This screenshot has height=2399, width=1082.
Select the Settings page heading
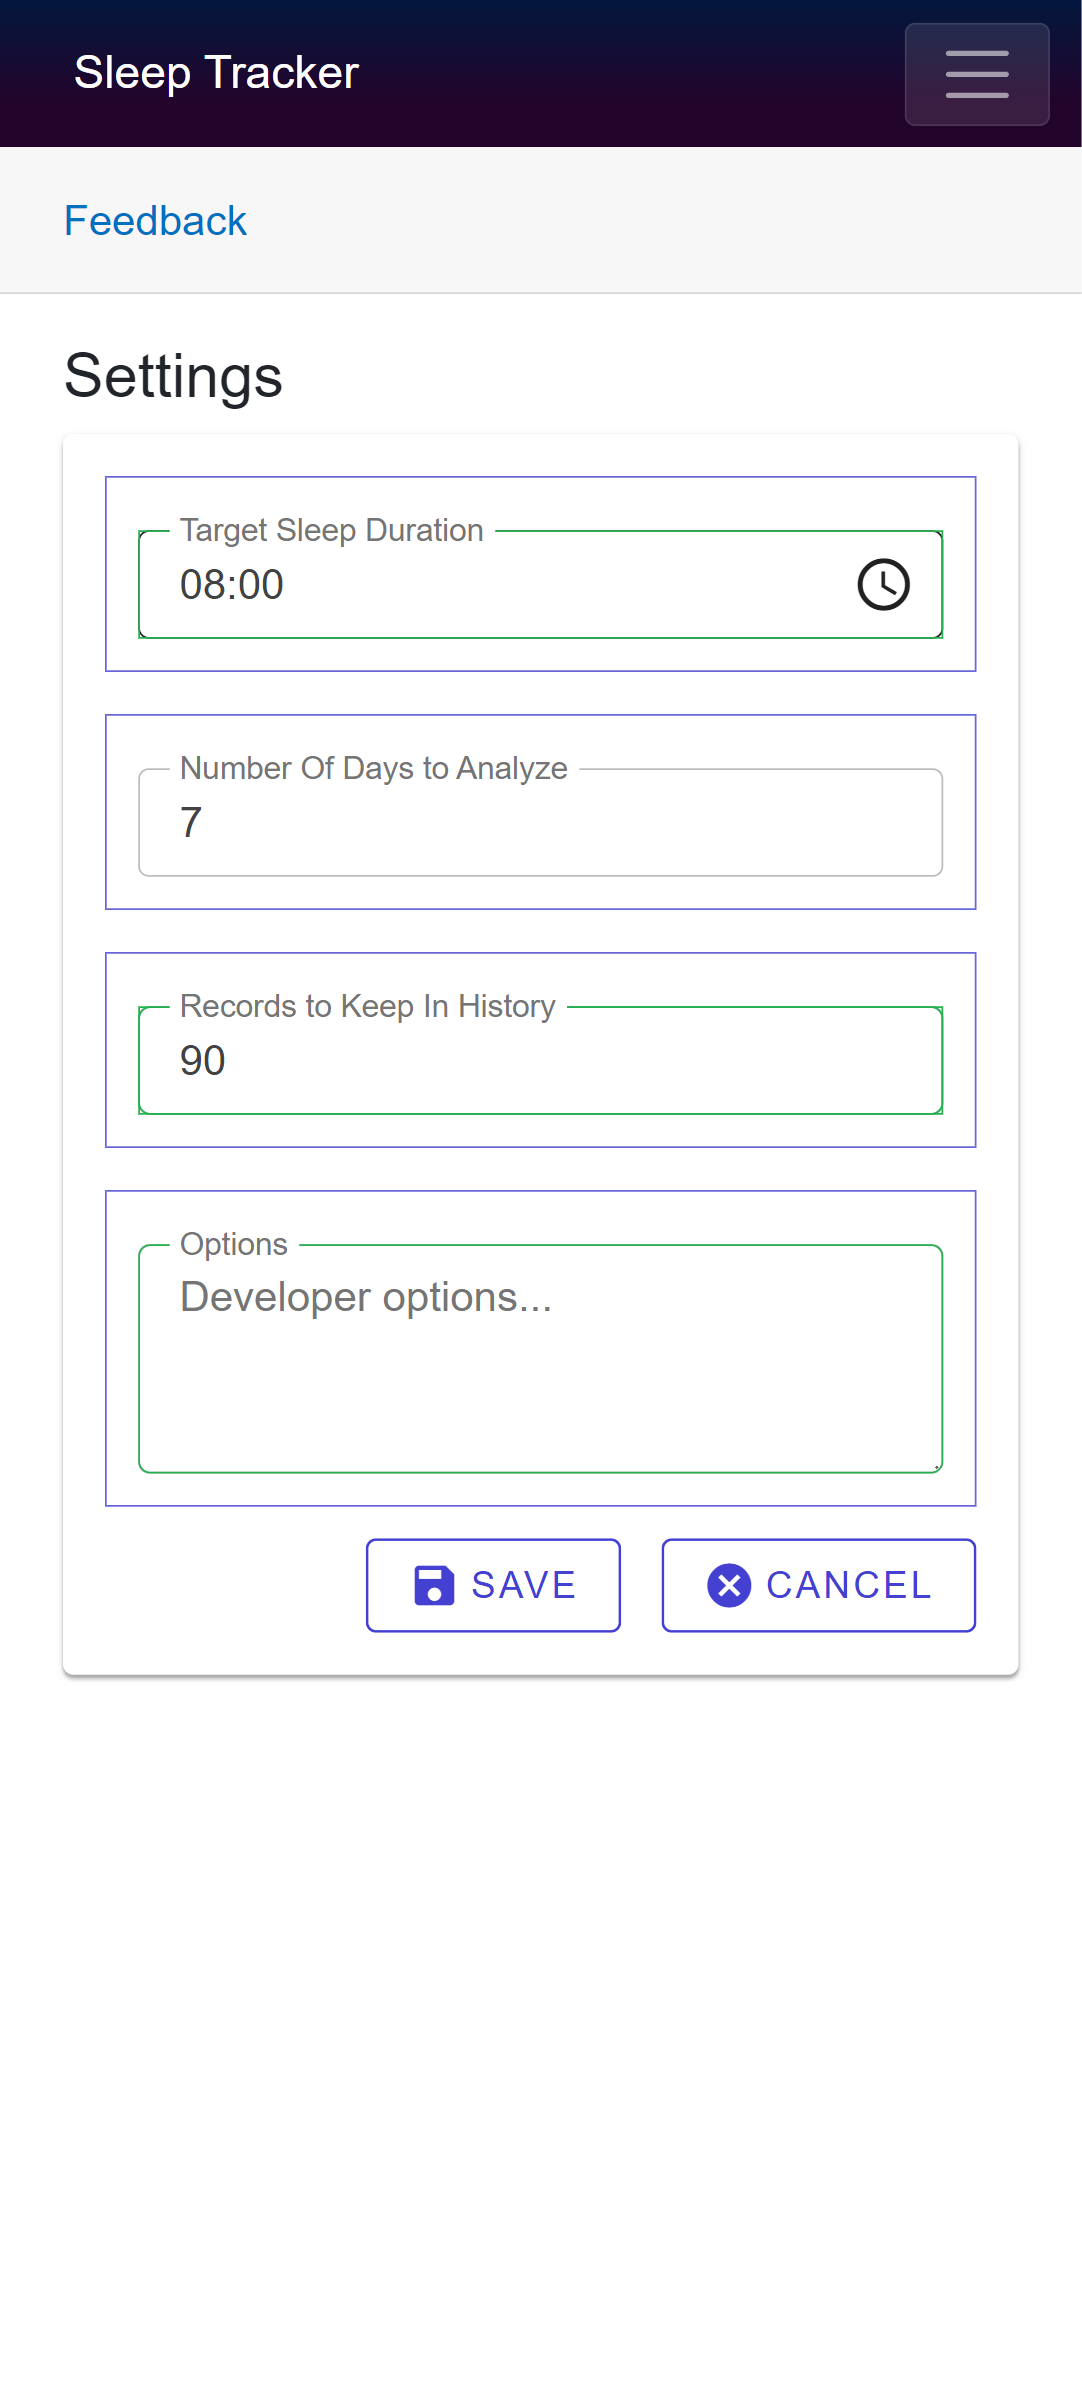174,377
